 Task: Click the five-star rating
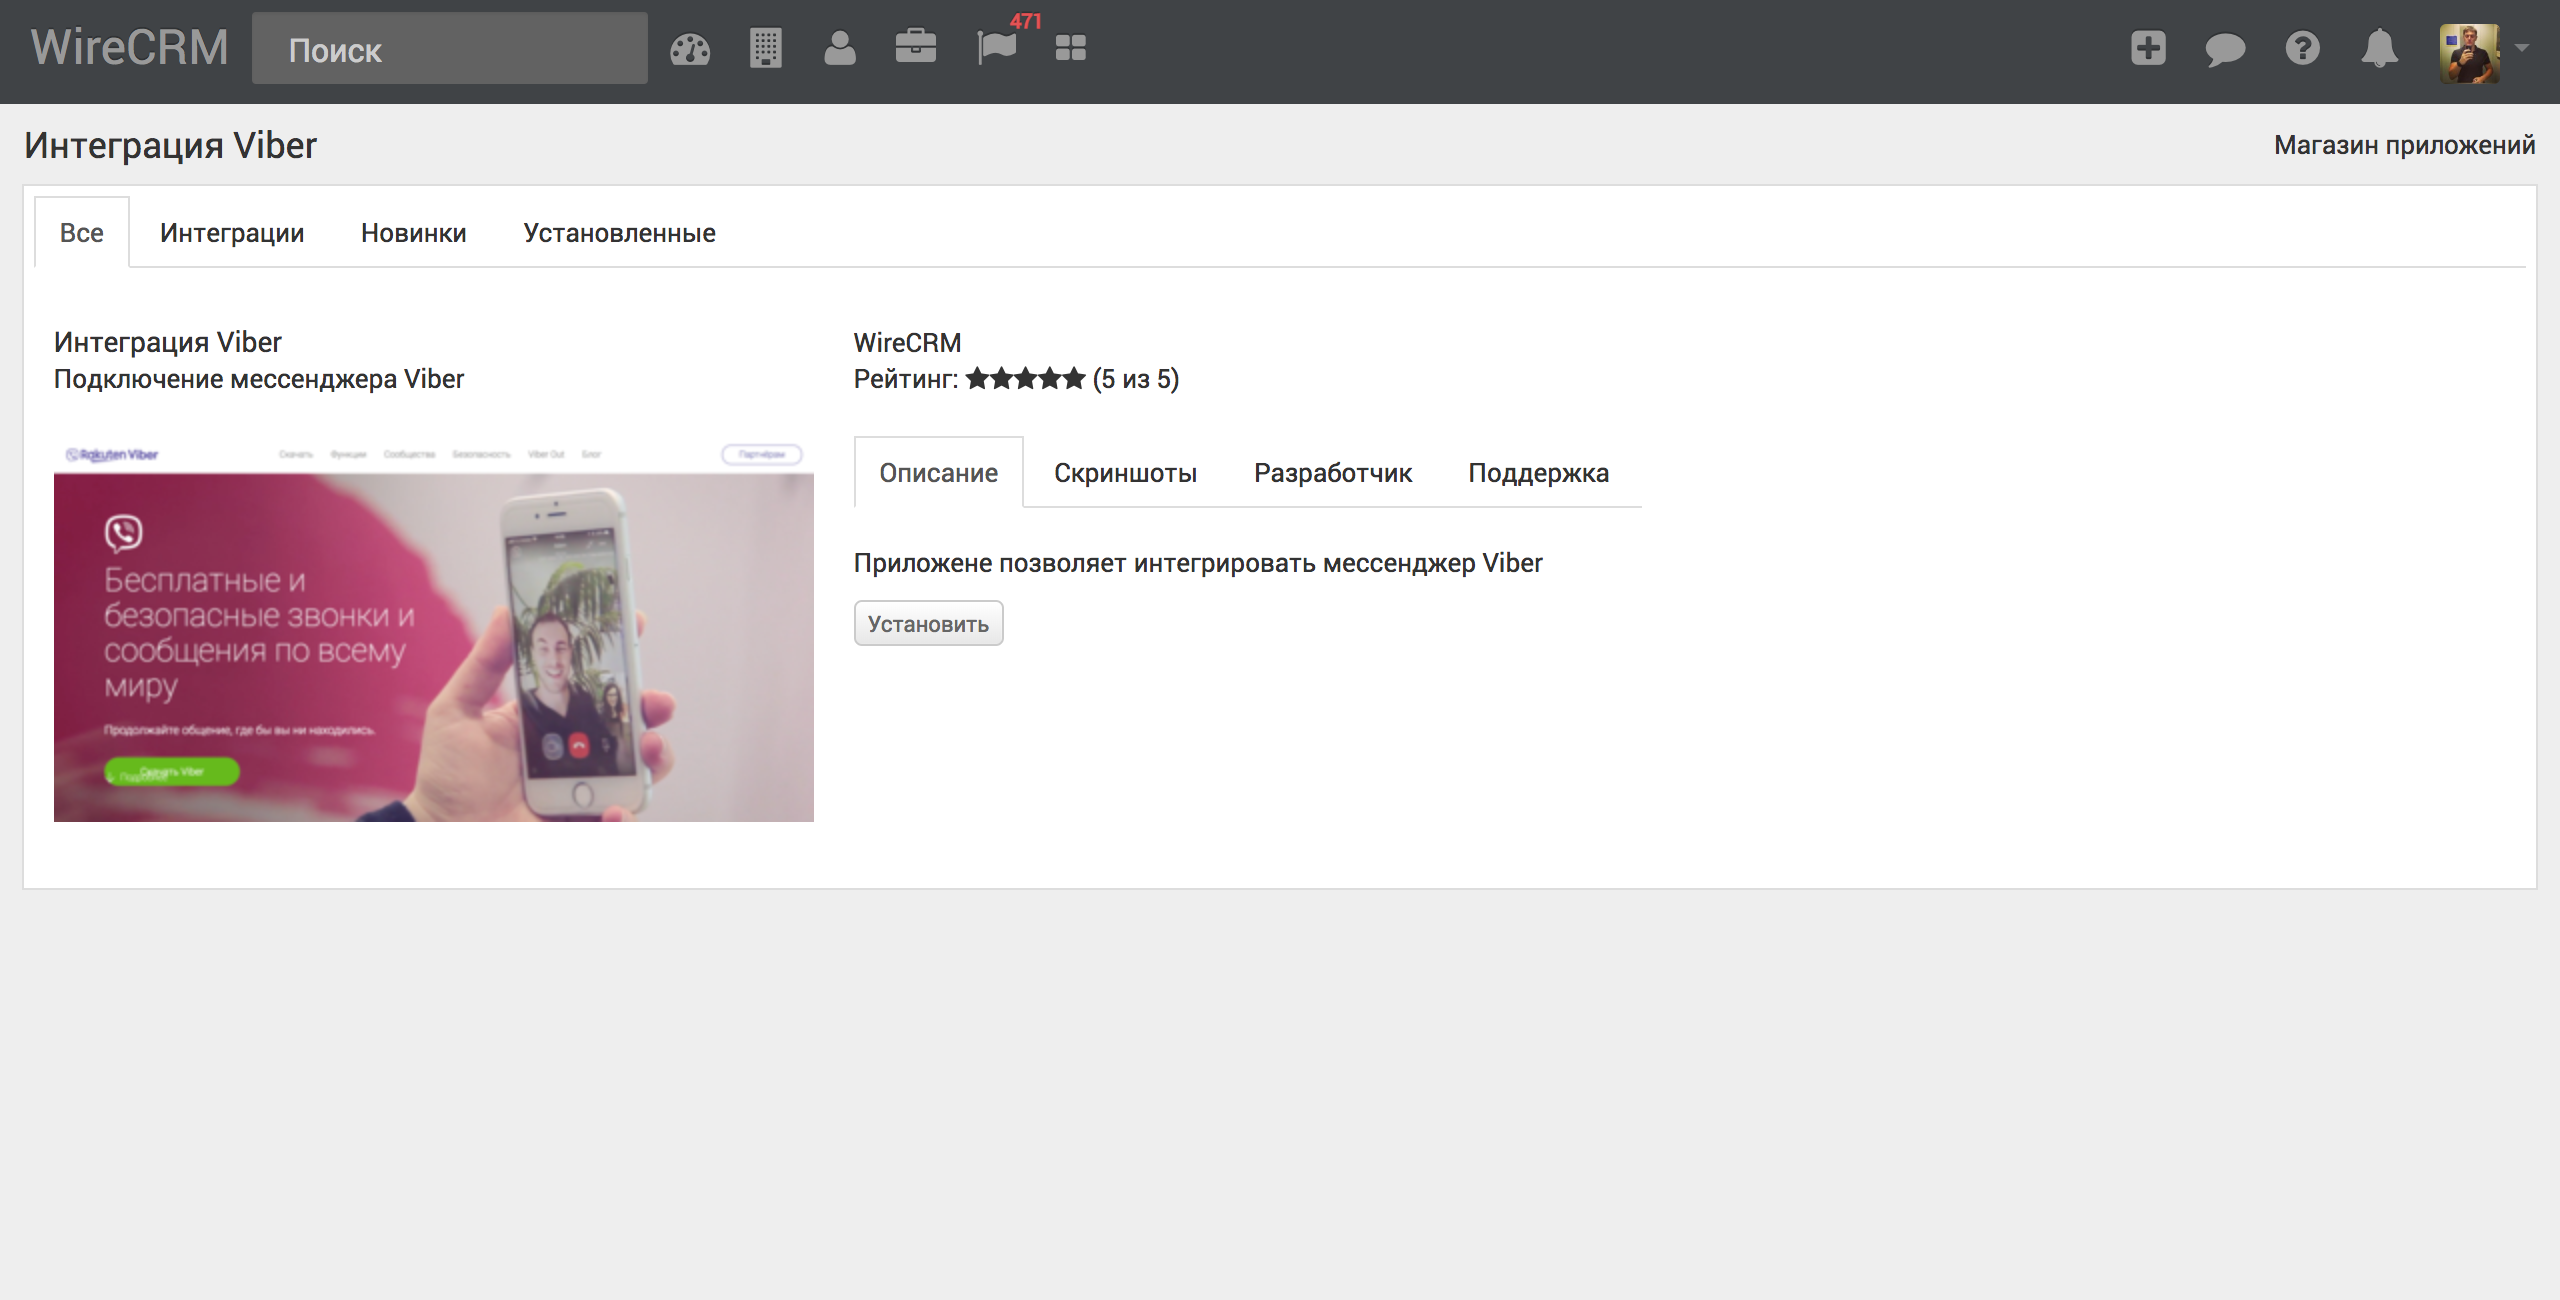(x=1025, y=379)
